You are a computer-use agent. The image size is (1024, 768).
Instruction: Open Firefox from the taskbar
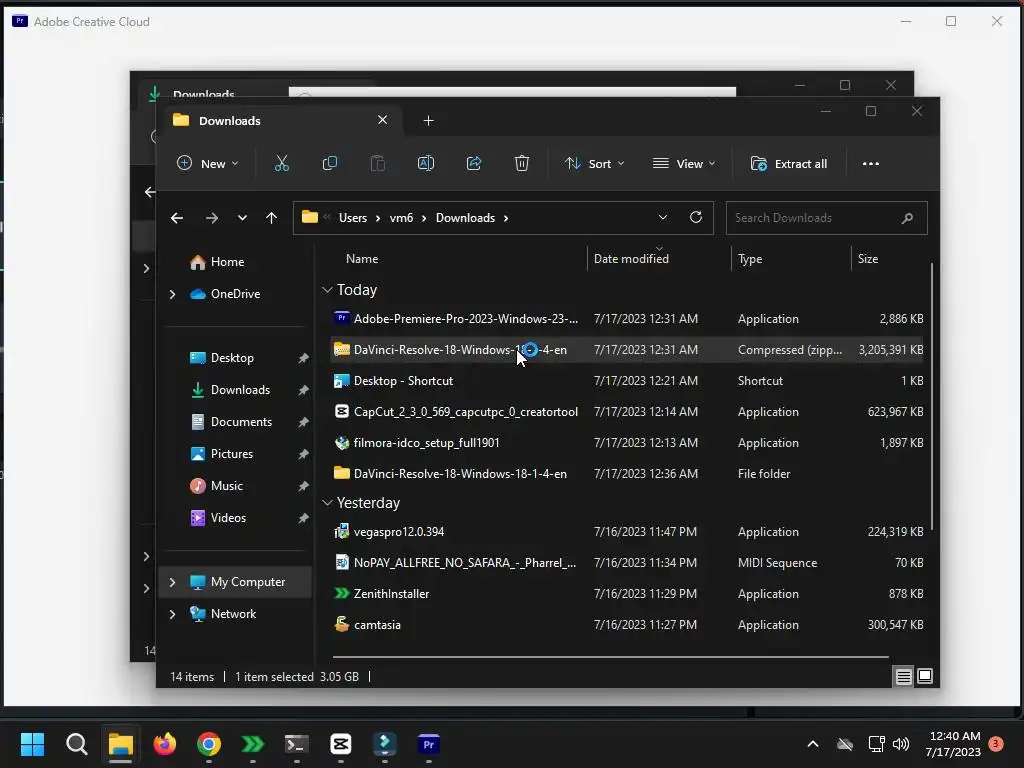[x=165, y=744]
